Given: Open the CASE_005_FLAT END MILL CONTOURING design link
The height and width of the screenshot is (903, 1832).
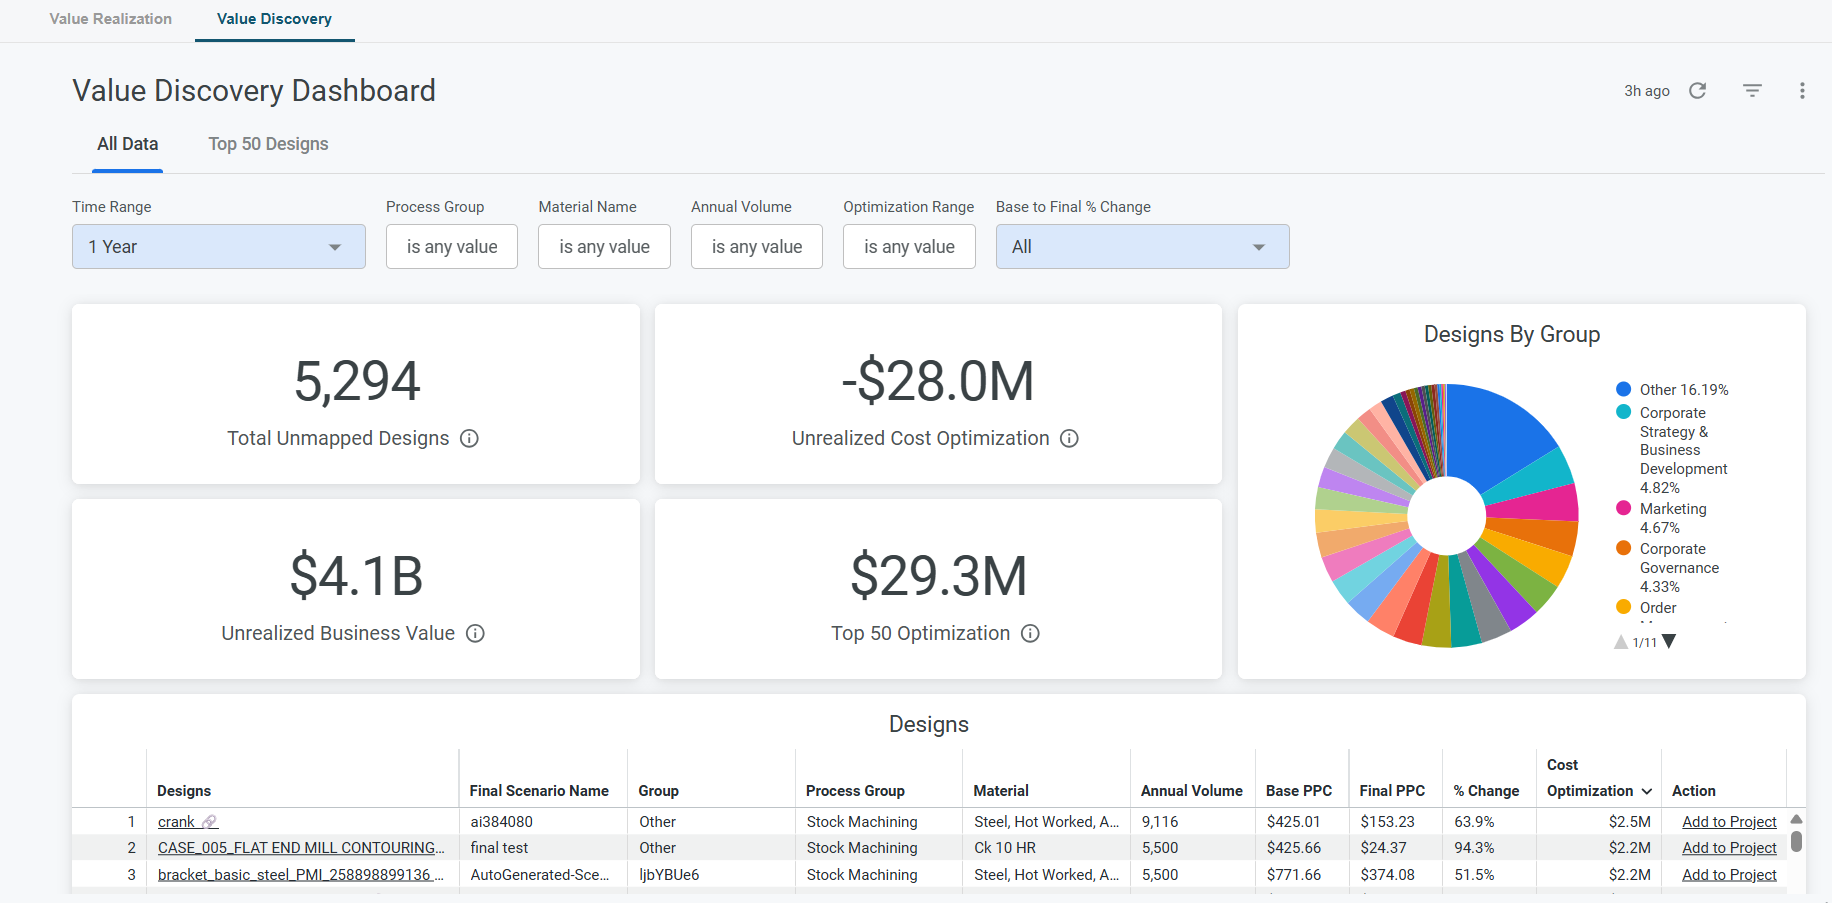Looking at the screenshot, I should click(301, 848).
